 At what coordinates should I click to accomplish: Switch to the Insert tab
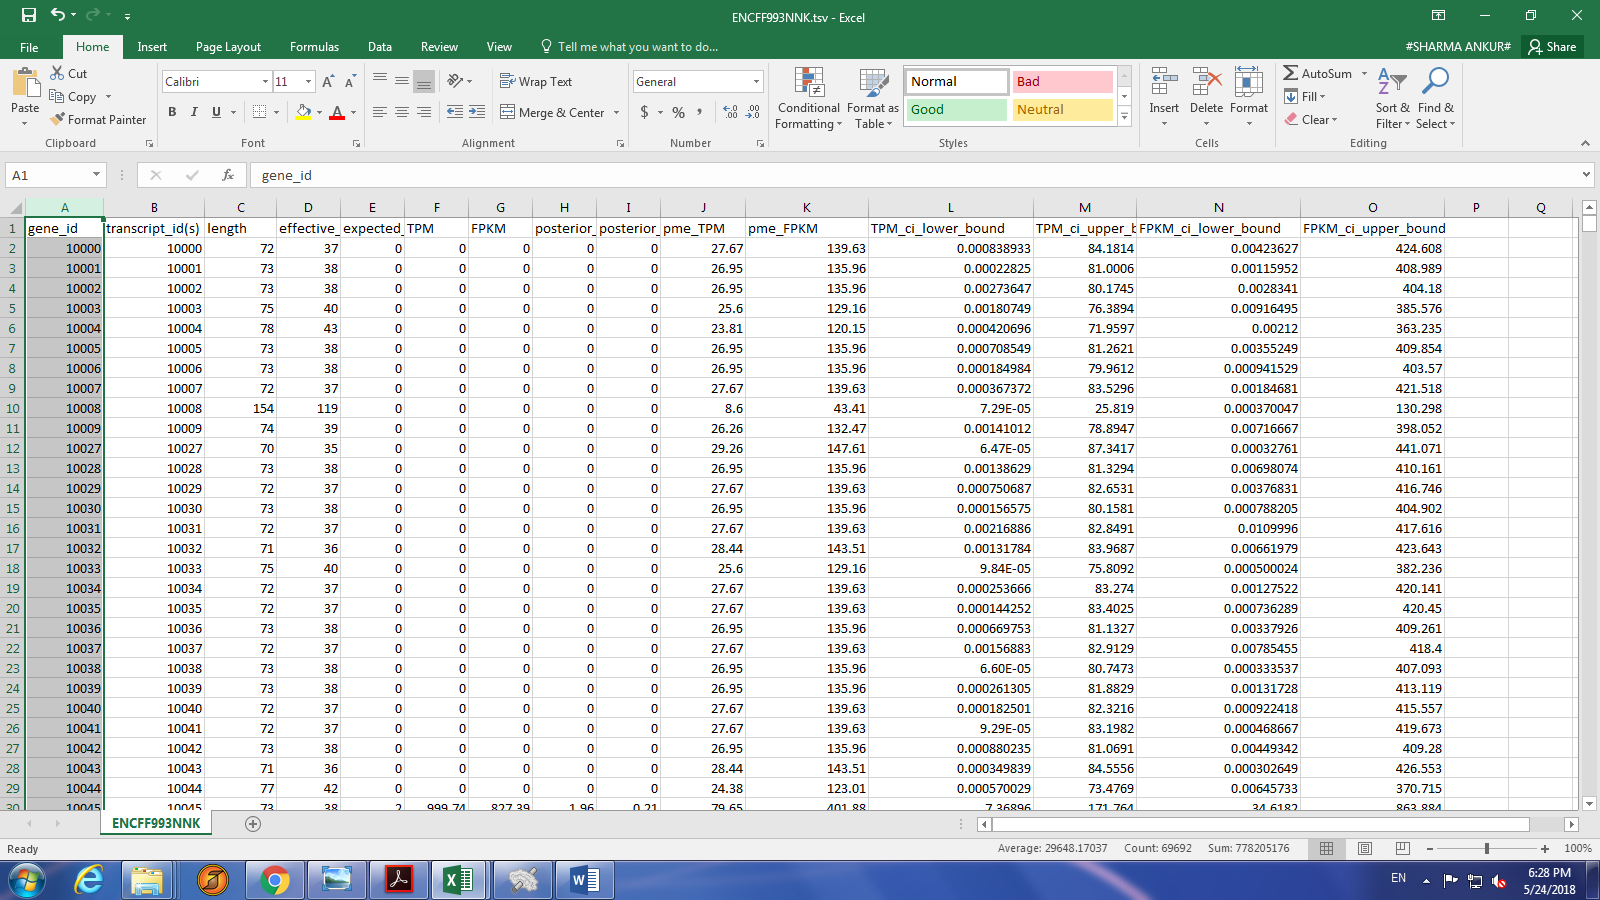[x=152, y=47]
